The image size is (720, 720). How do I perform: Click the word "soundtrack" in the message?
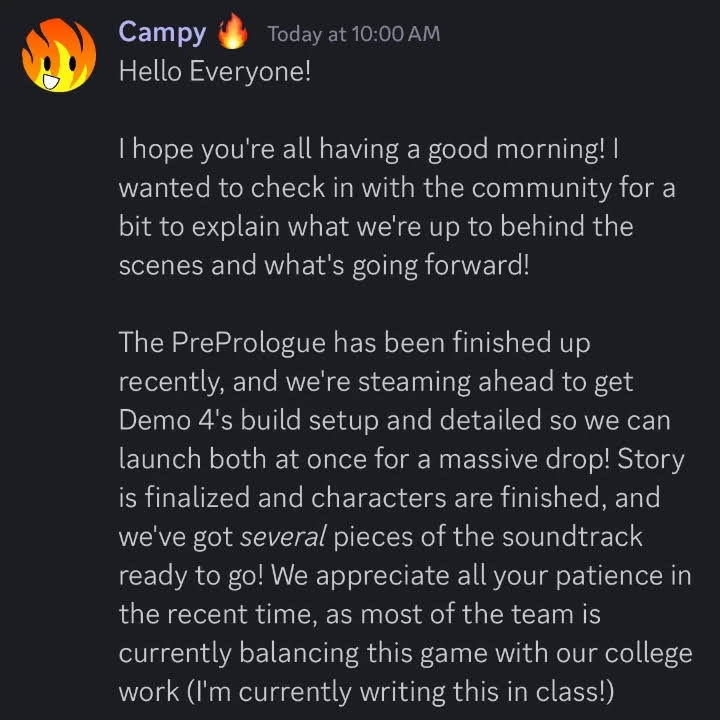pos(572,536)
